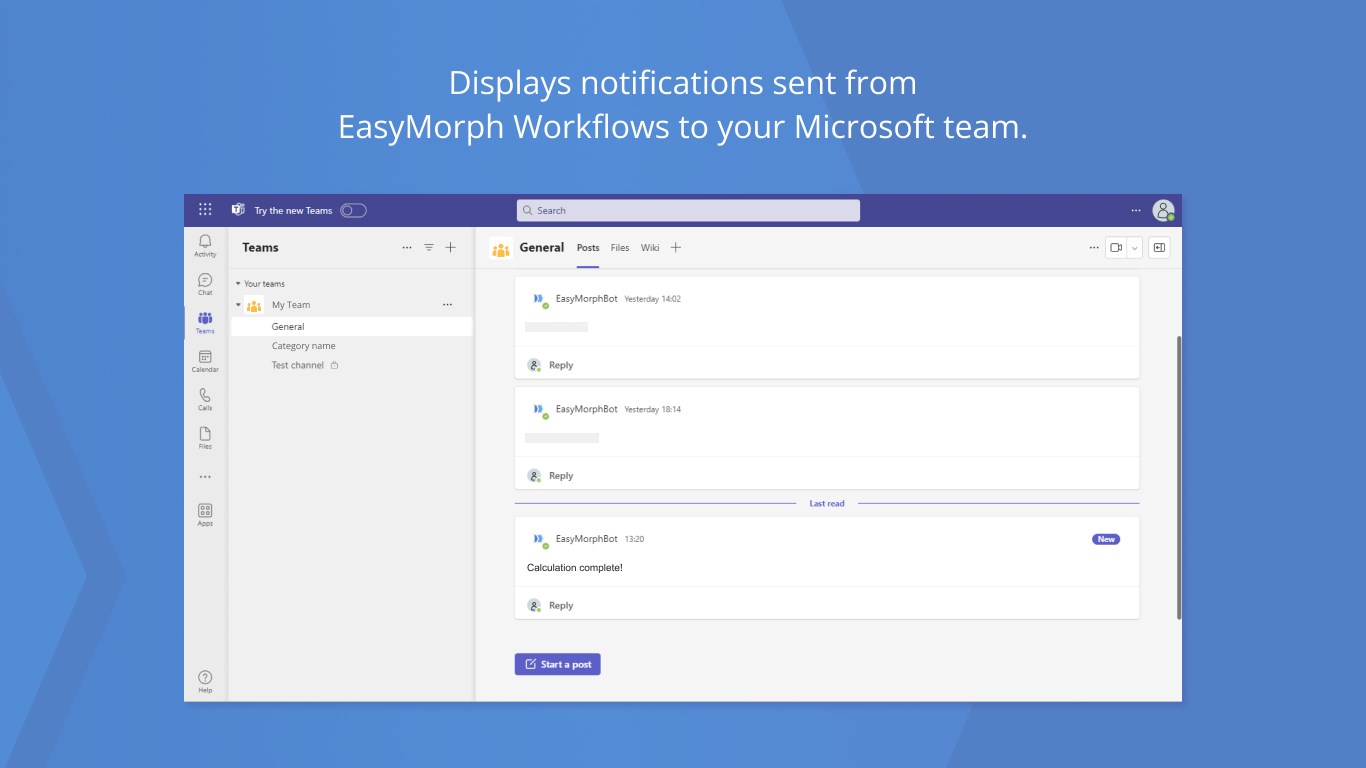Click EasyMorphBot avatar on Yesterday 18:14 post

click(x=538, y=410)
